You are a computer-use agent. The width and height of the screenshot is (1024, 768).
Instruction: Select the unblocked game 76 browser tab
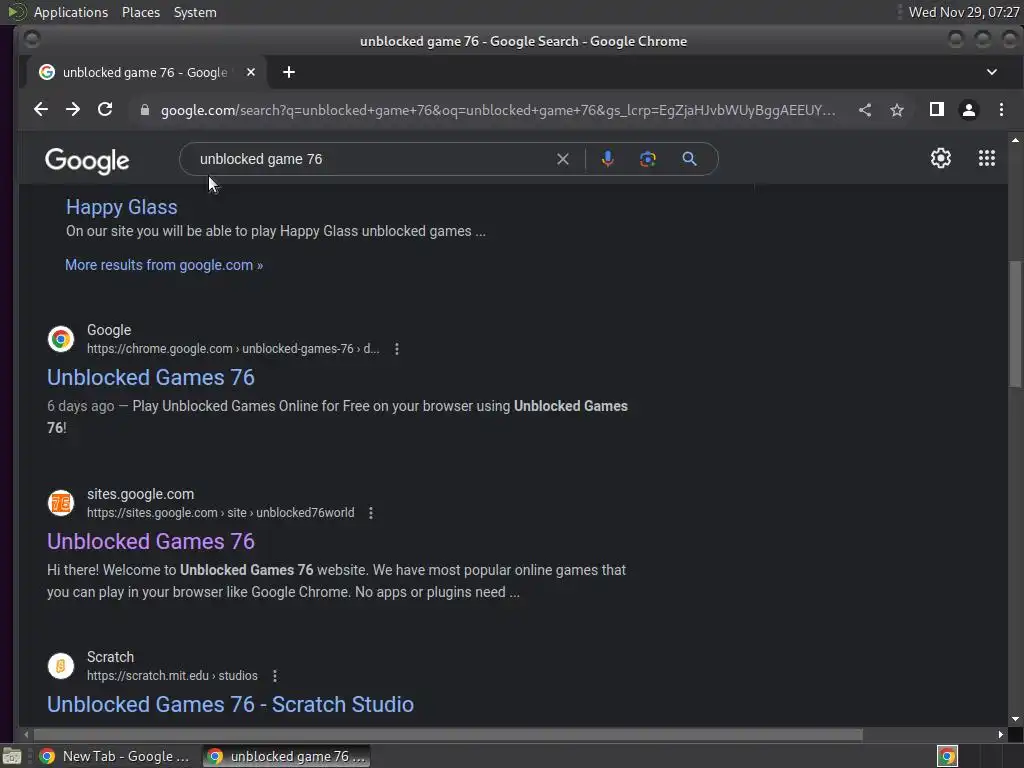(146, 72)
